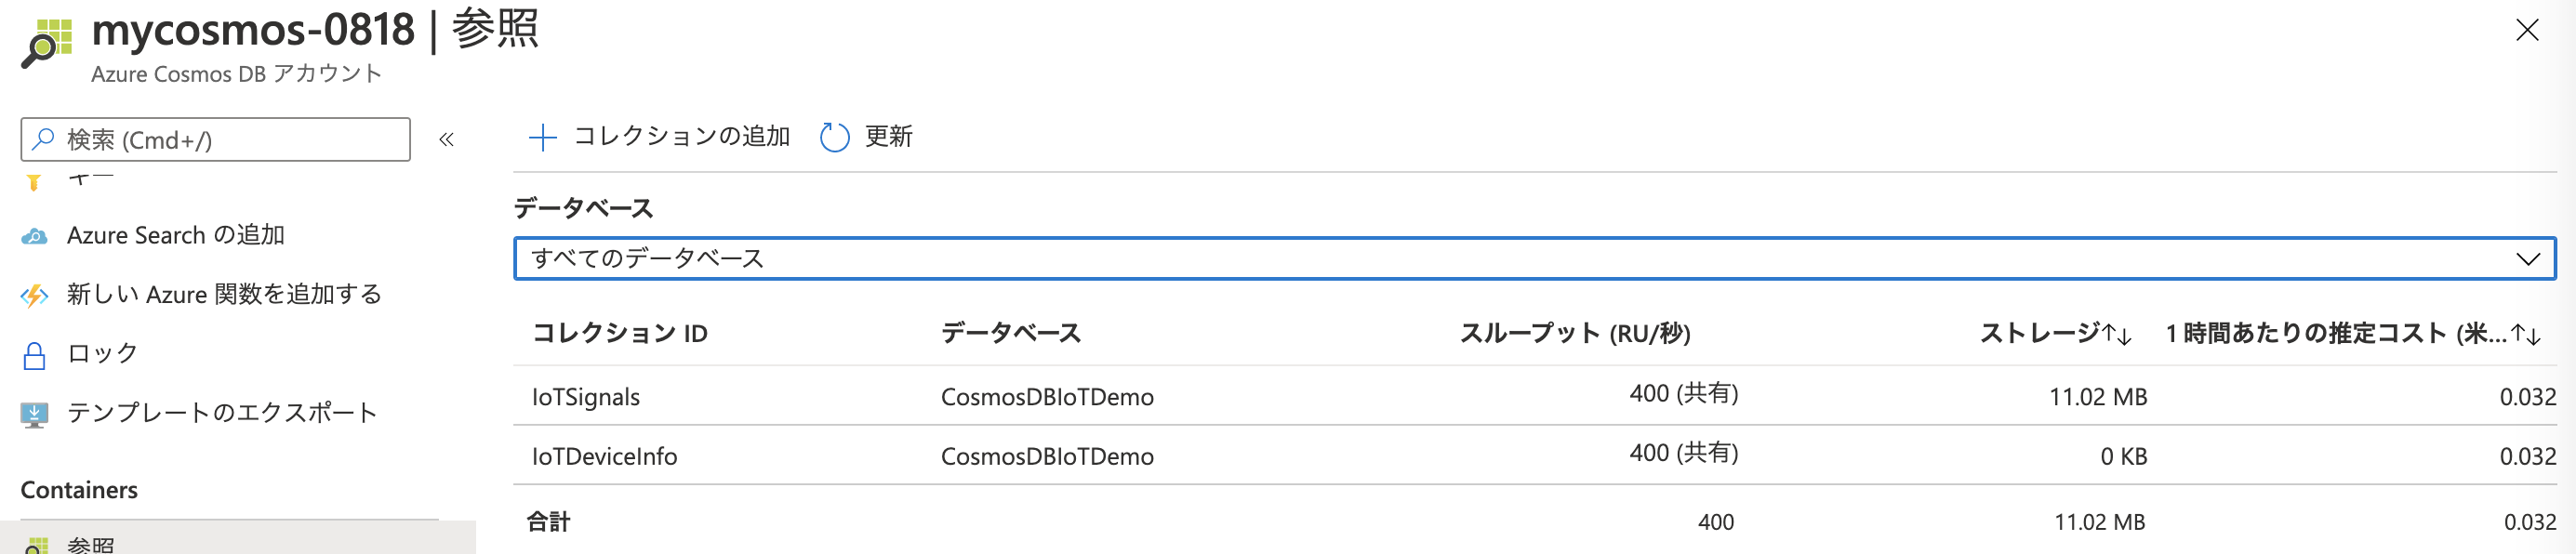The width and height of the screenshot is (2576, 554).
Task: Click the lock icon beside ロック
Action: coord(34,353)
